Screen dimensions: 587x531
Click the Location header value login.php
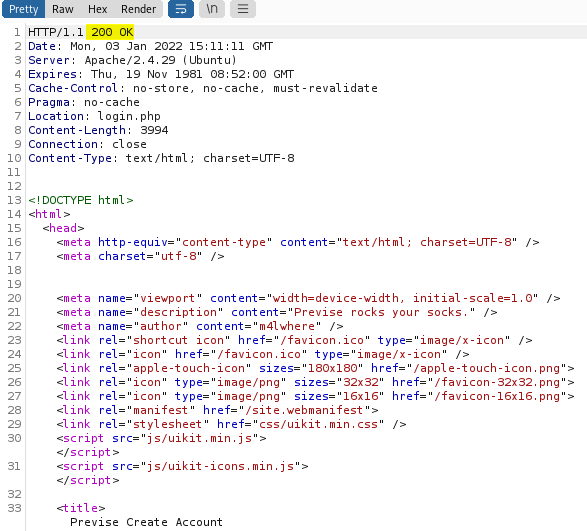pos(129,116)
